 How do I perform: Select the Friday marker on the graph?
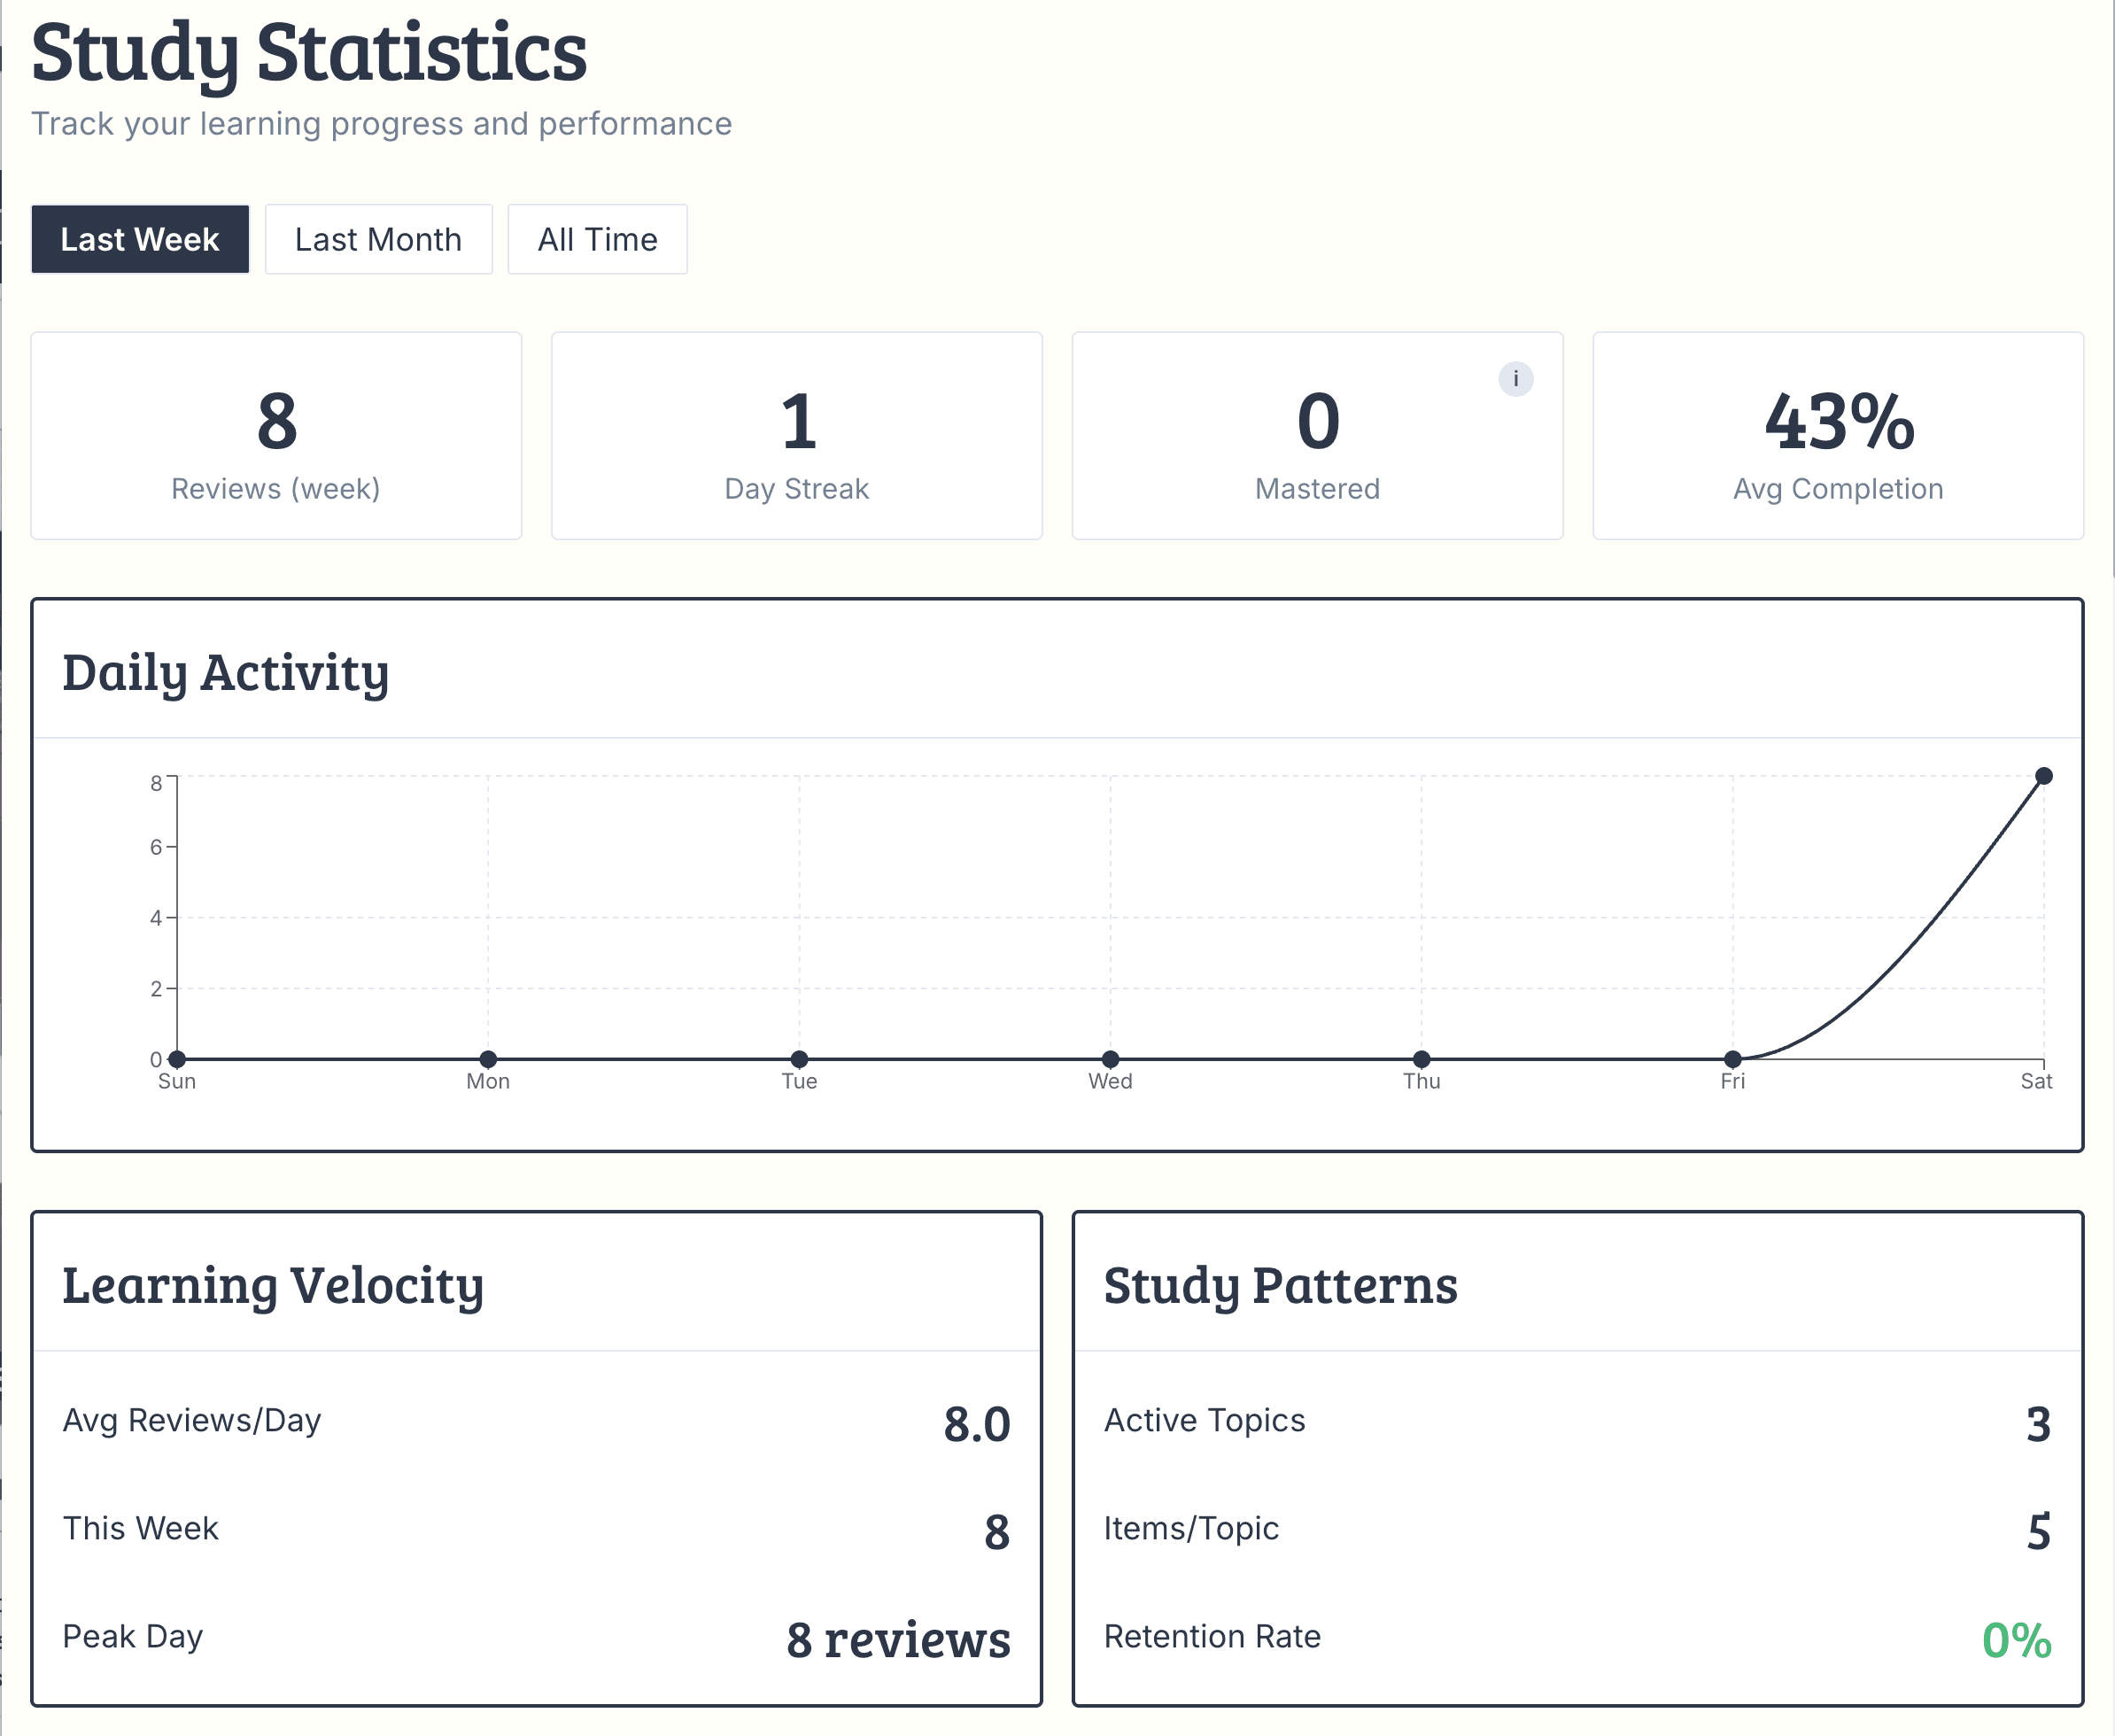pyautogui.click(x=1733, y=1057)
